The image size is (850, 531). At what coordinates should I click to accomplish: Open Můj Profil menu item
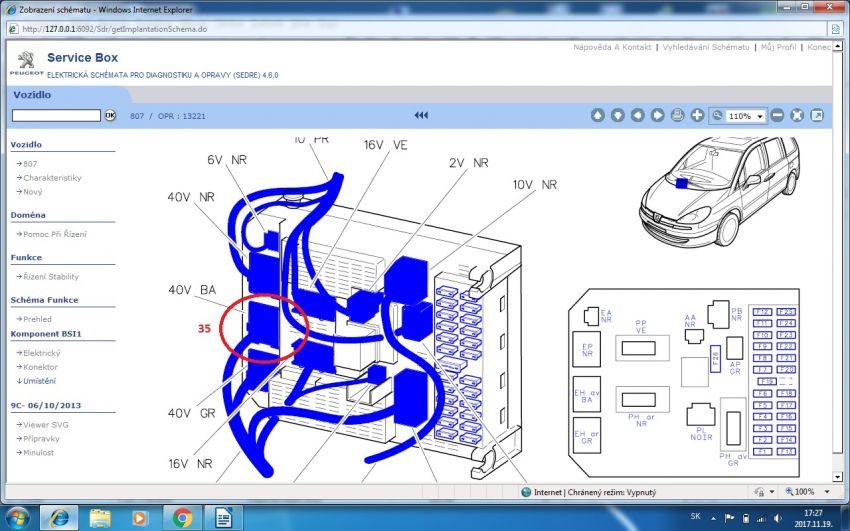click(778, 47)
